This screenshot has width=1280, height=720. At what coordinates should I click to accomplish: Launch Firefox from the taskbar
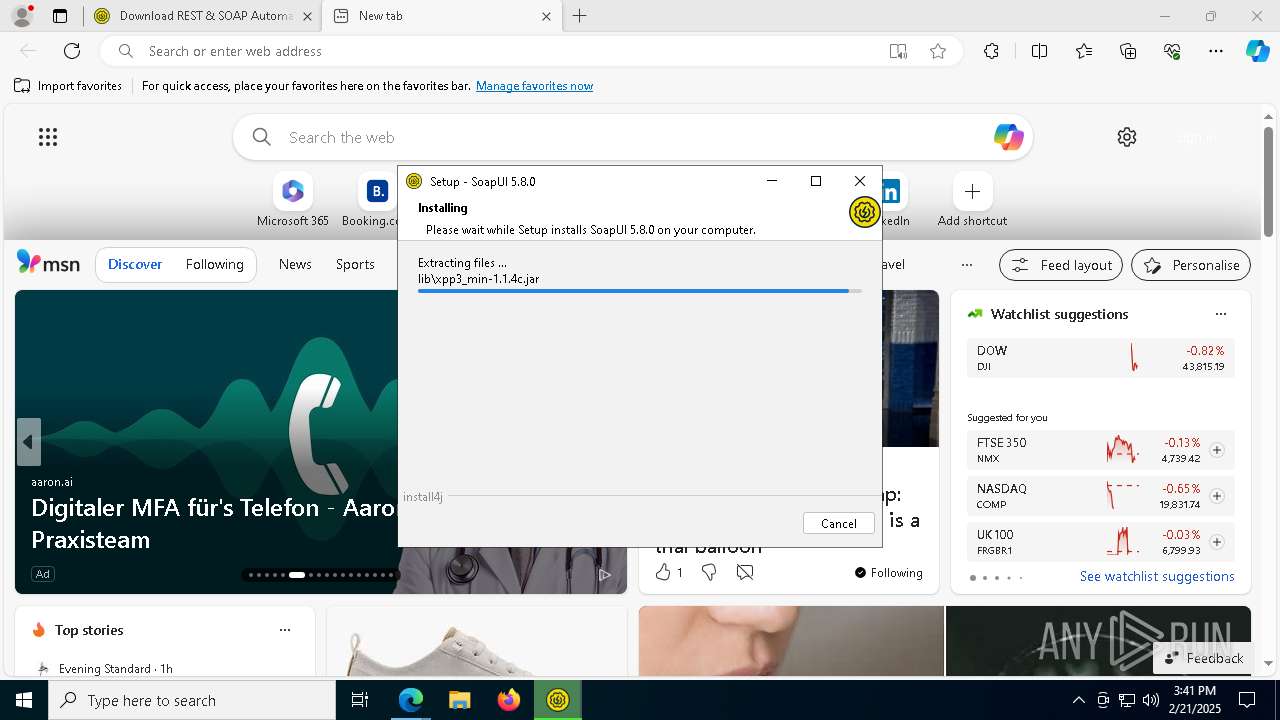click(508, 700)
